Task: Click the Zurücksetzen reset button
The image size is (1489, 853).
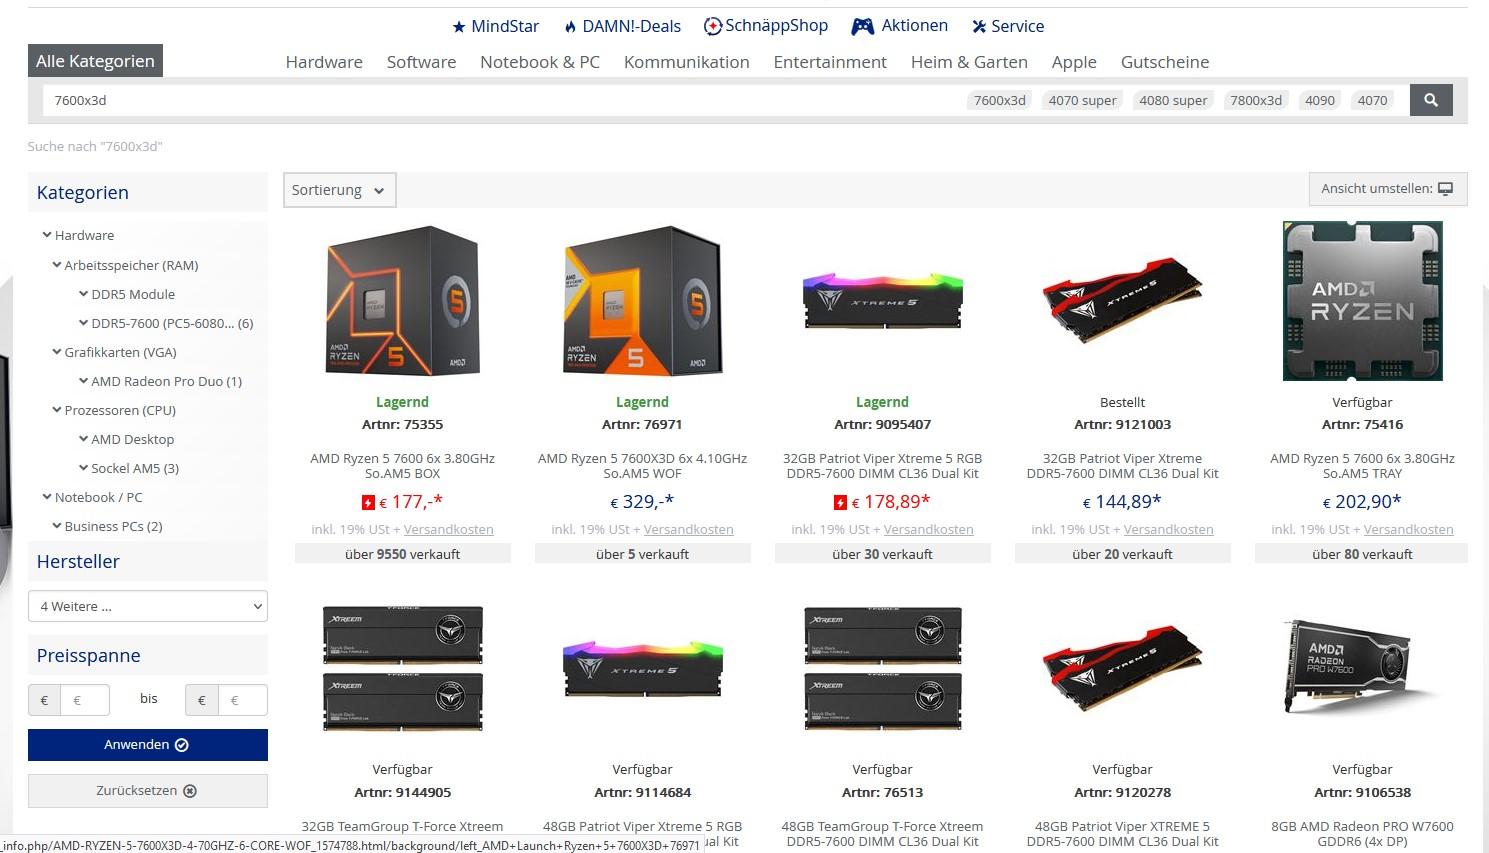Action: (148, 790)
